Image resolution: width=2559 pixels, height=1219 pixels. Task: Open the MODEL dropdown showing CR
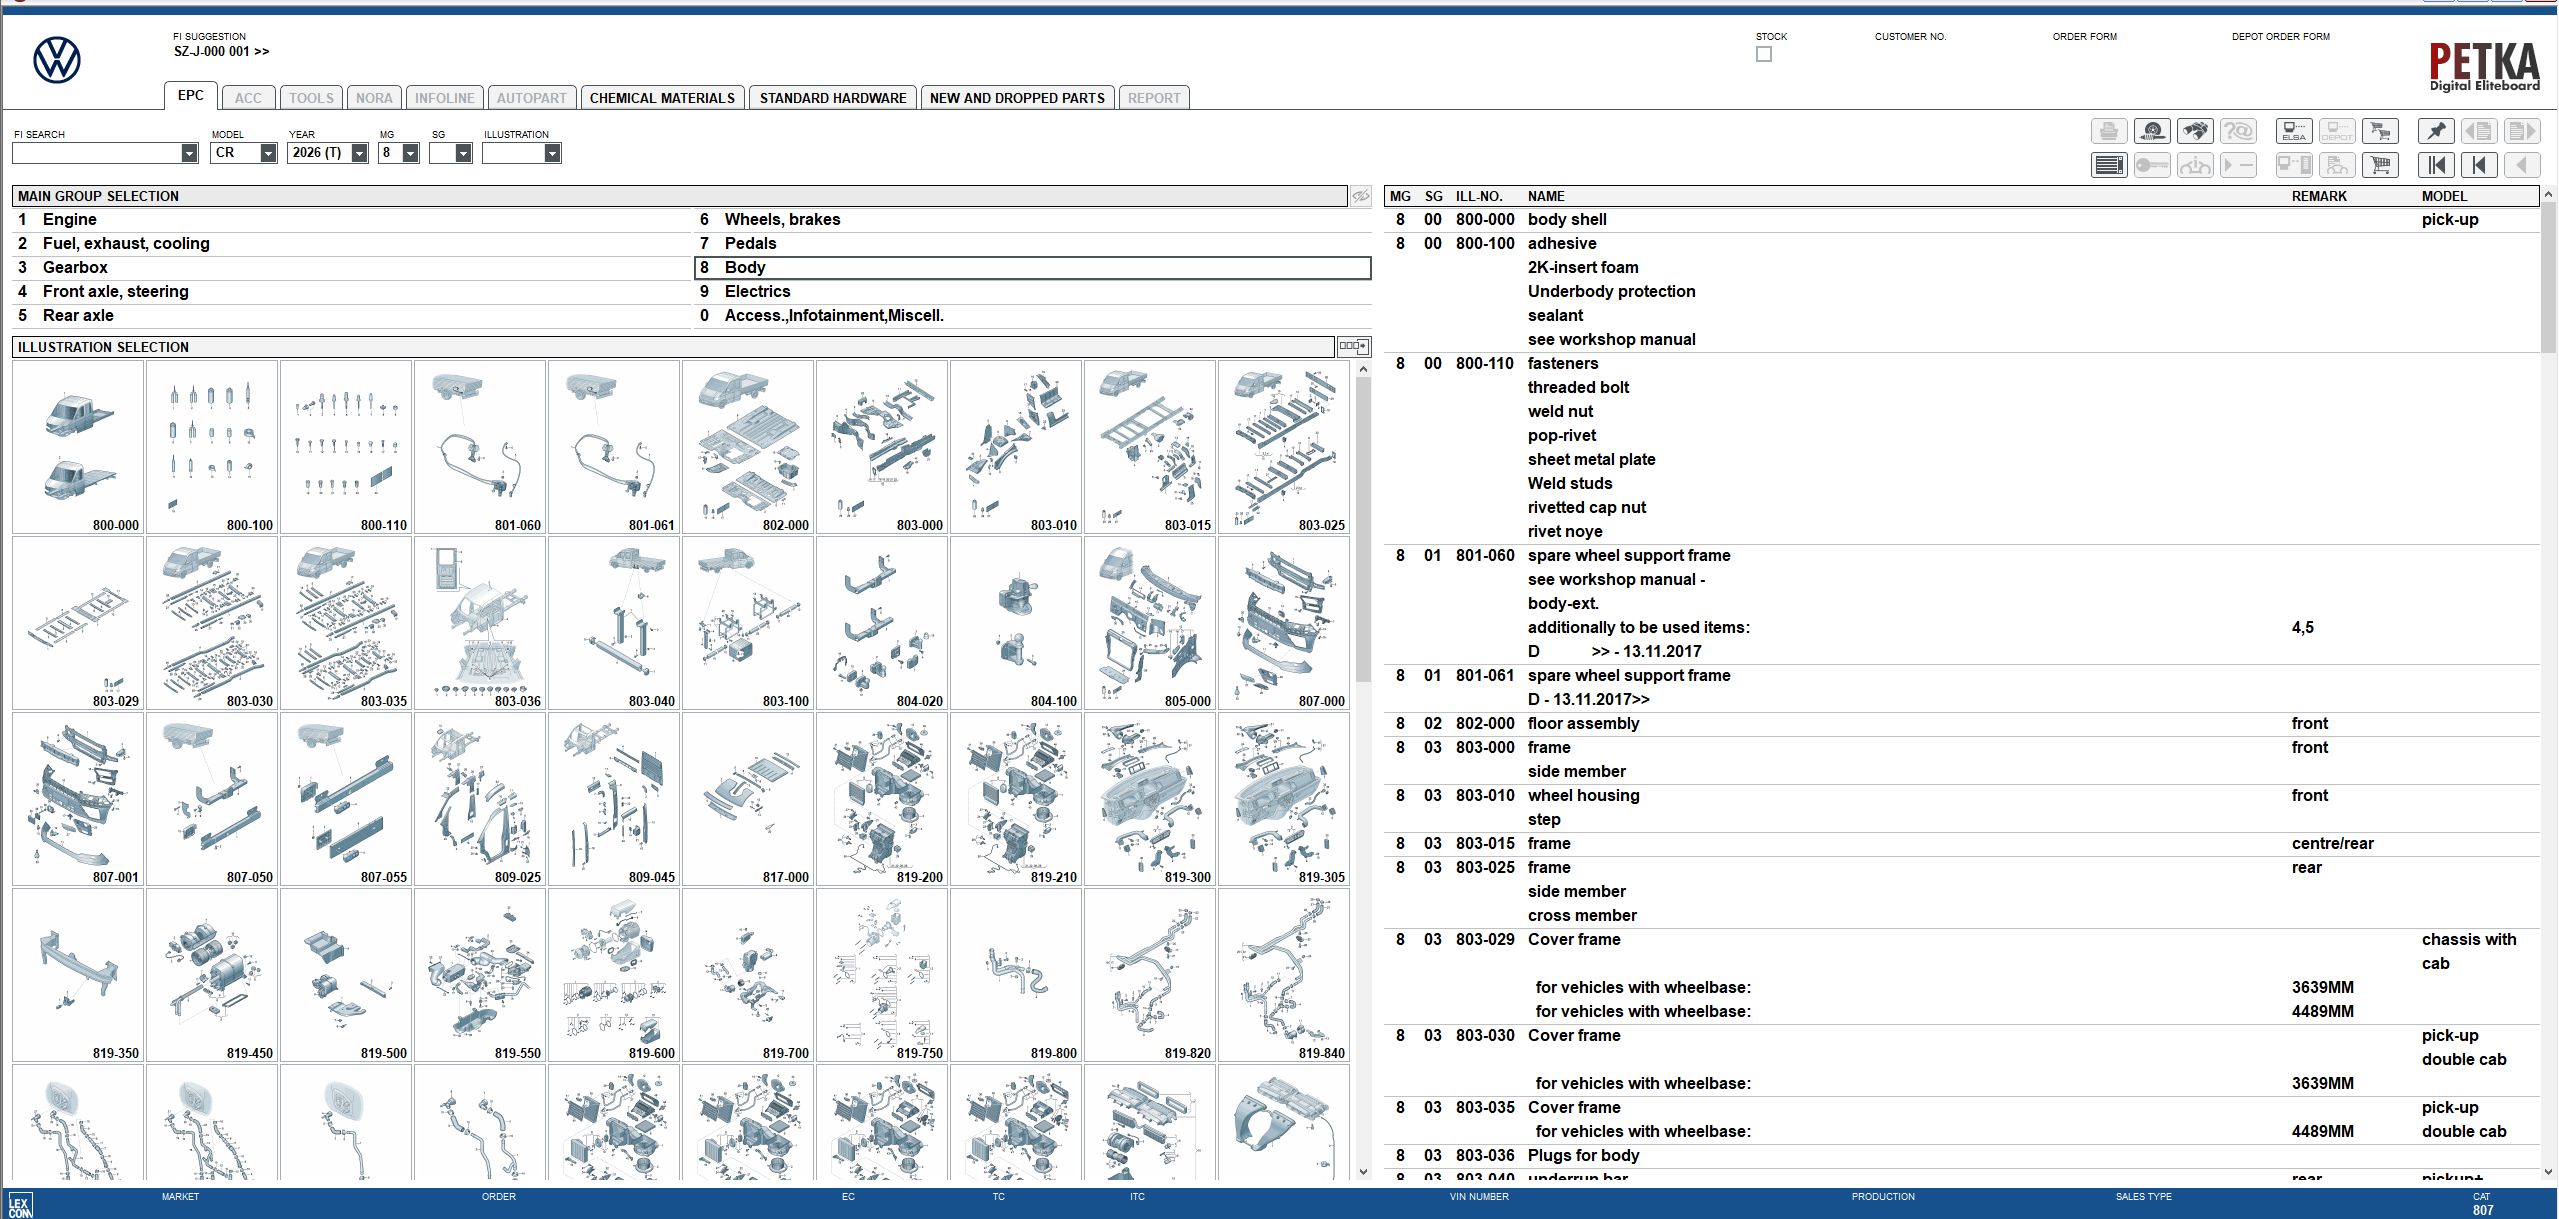pyautogui.click(x=266, y=153)
